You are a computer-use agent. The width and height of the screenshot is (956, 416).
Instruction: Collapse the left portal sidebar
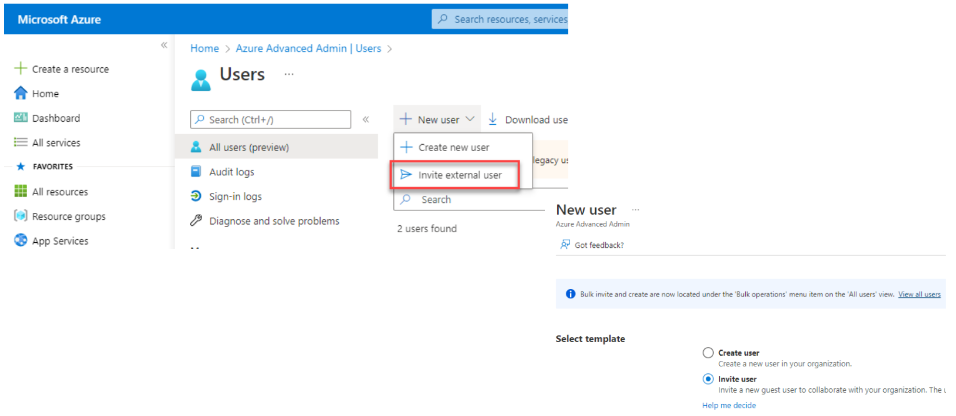click(164, 46)
